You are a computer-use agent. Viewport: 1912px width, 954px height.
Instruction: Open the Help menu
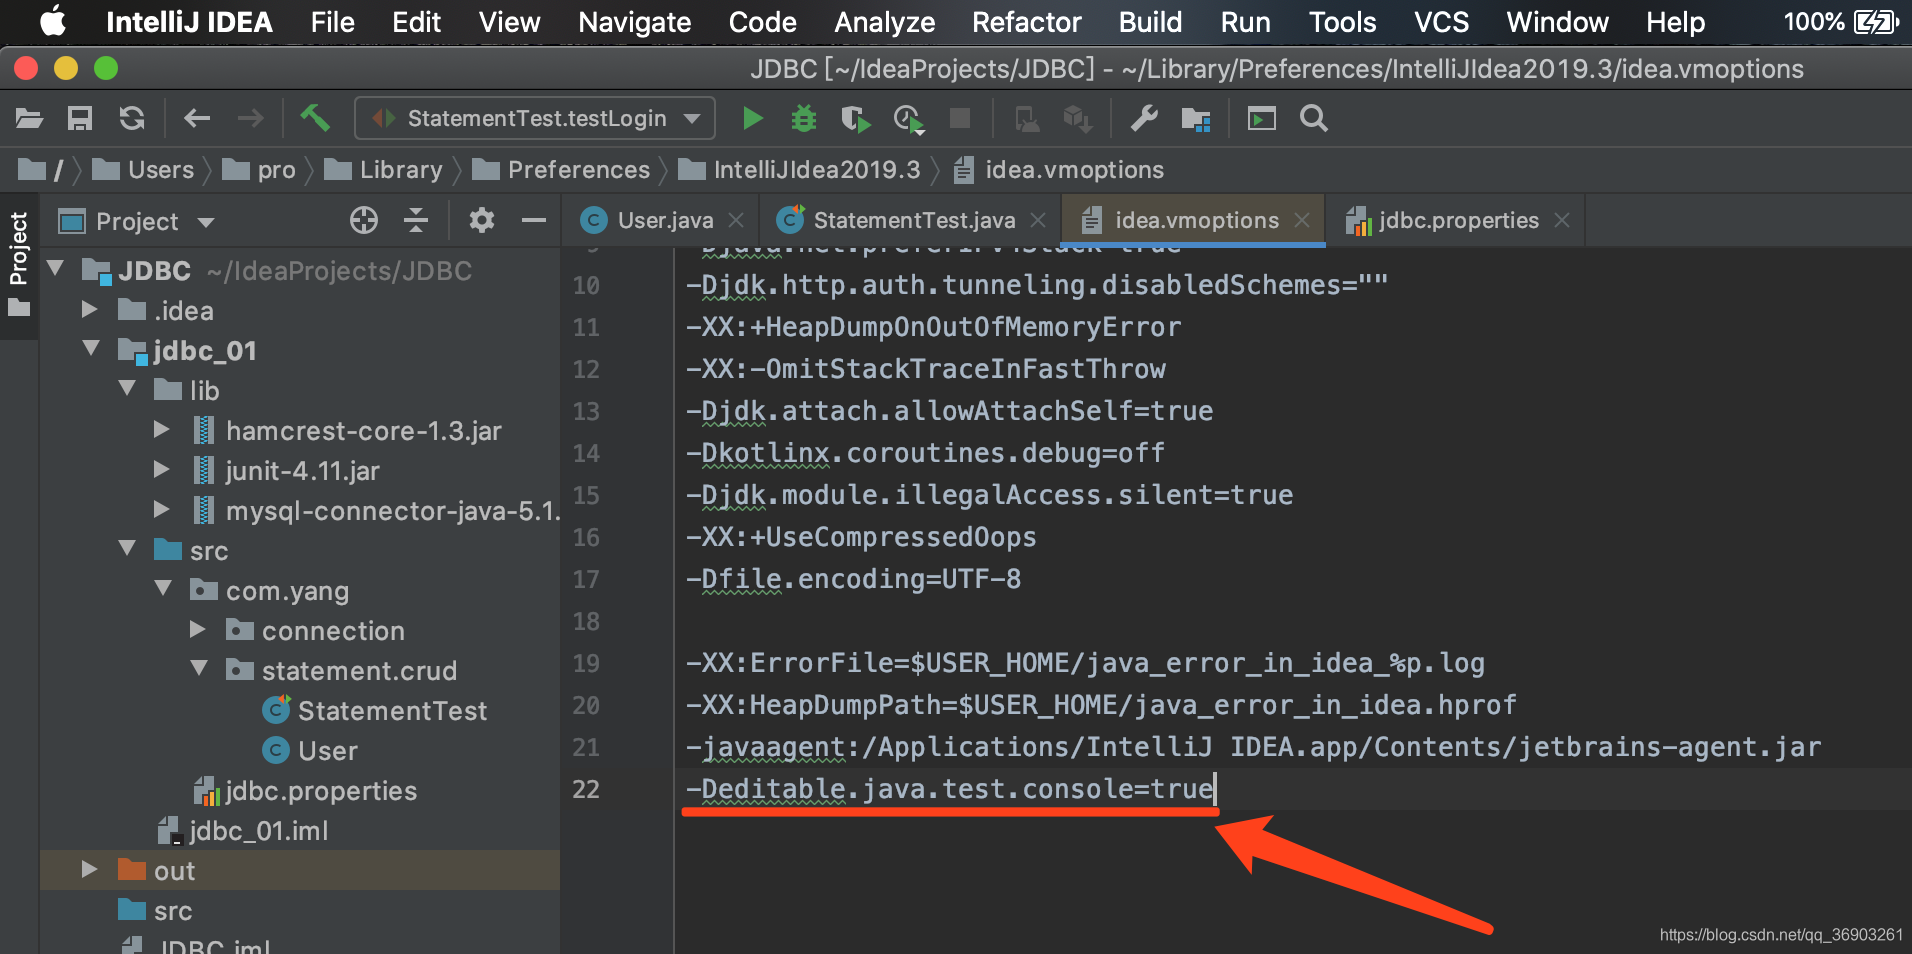click(x=1675, y=22)
